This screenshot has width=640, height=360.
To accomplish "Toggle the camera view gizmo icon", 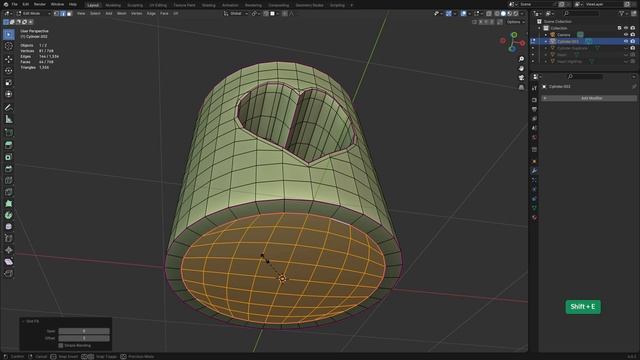I will tap(521, 78).
